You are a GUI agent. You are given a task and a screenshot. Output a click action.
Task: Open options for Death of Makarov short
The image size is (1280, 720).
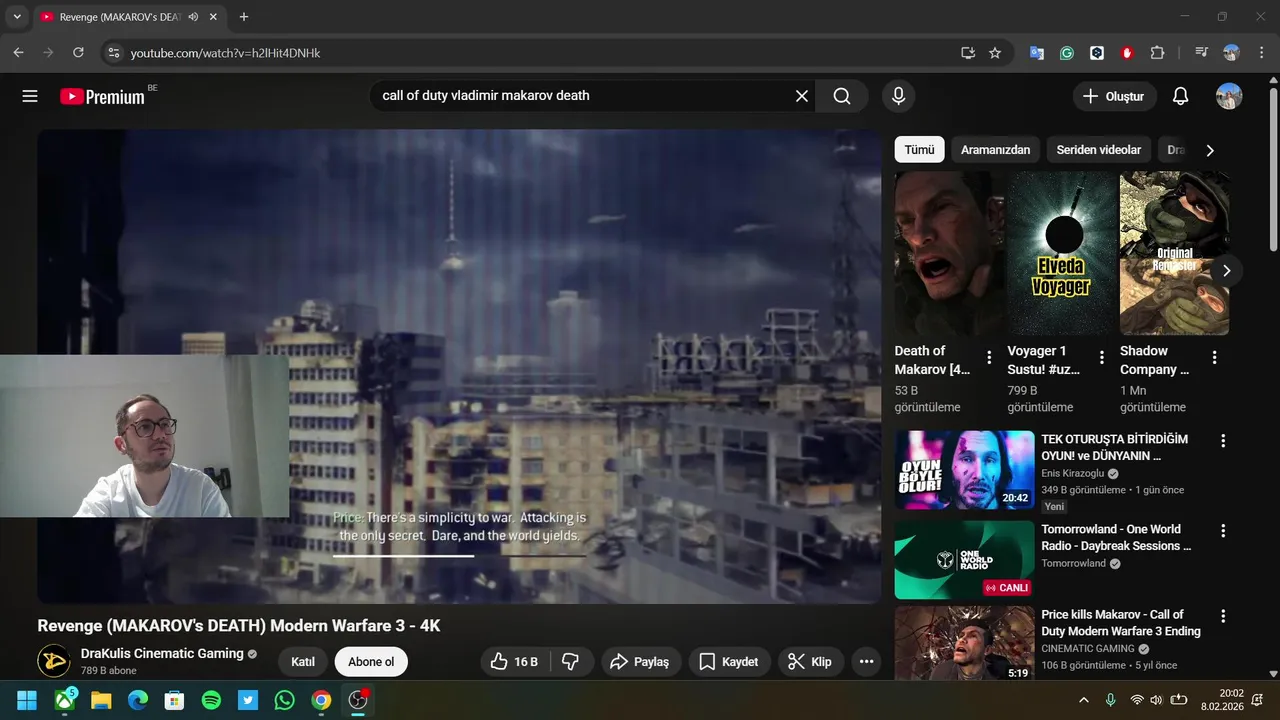point(989,358)
